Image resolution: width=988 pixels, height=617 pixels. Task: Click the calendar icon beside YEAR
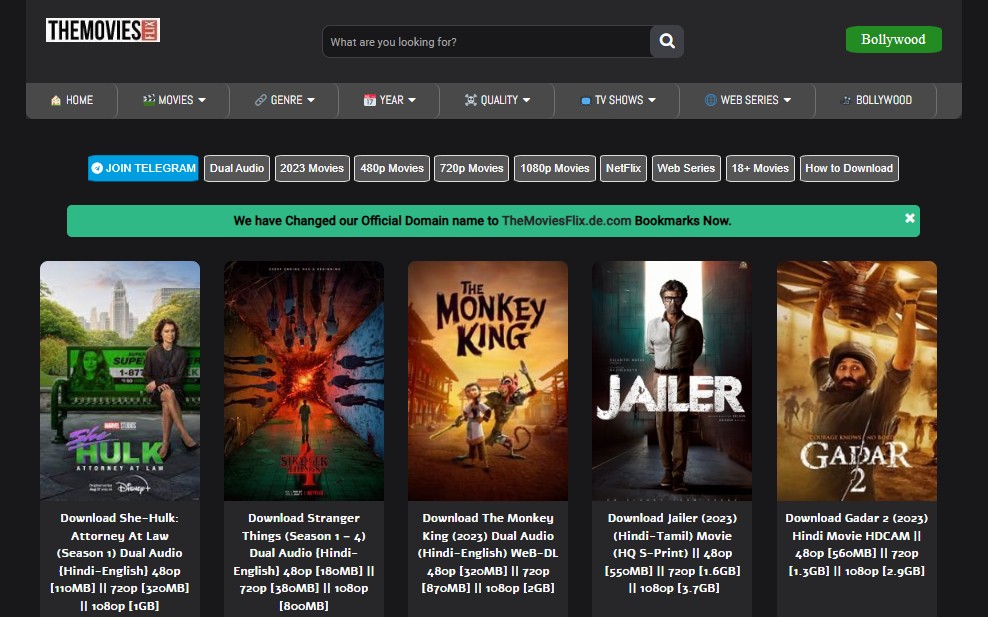tap(370, 100)
